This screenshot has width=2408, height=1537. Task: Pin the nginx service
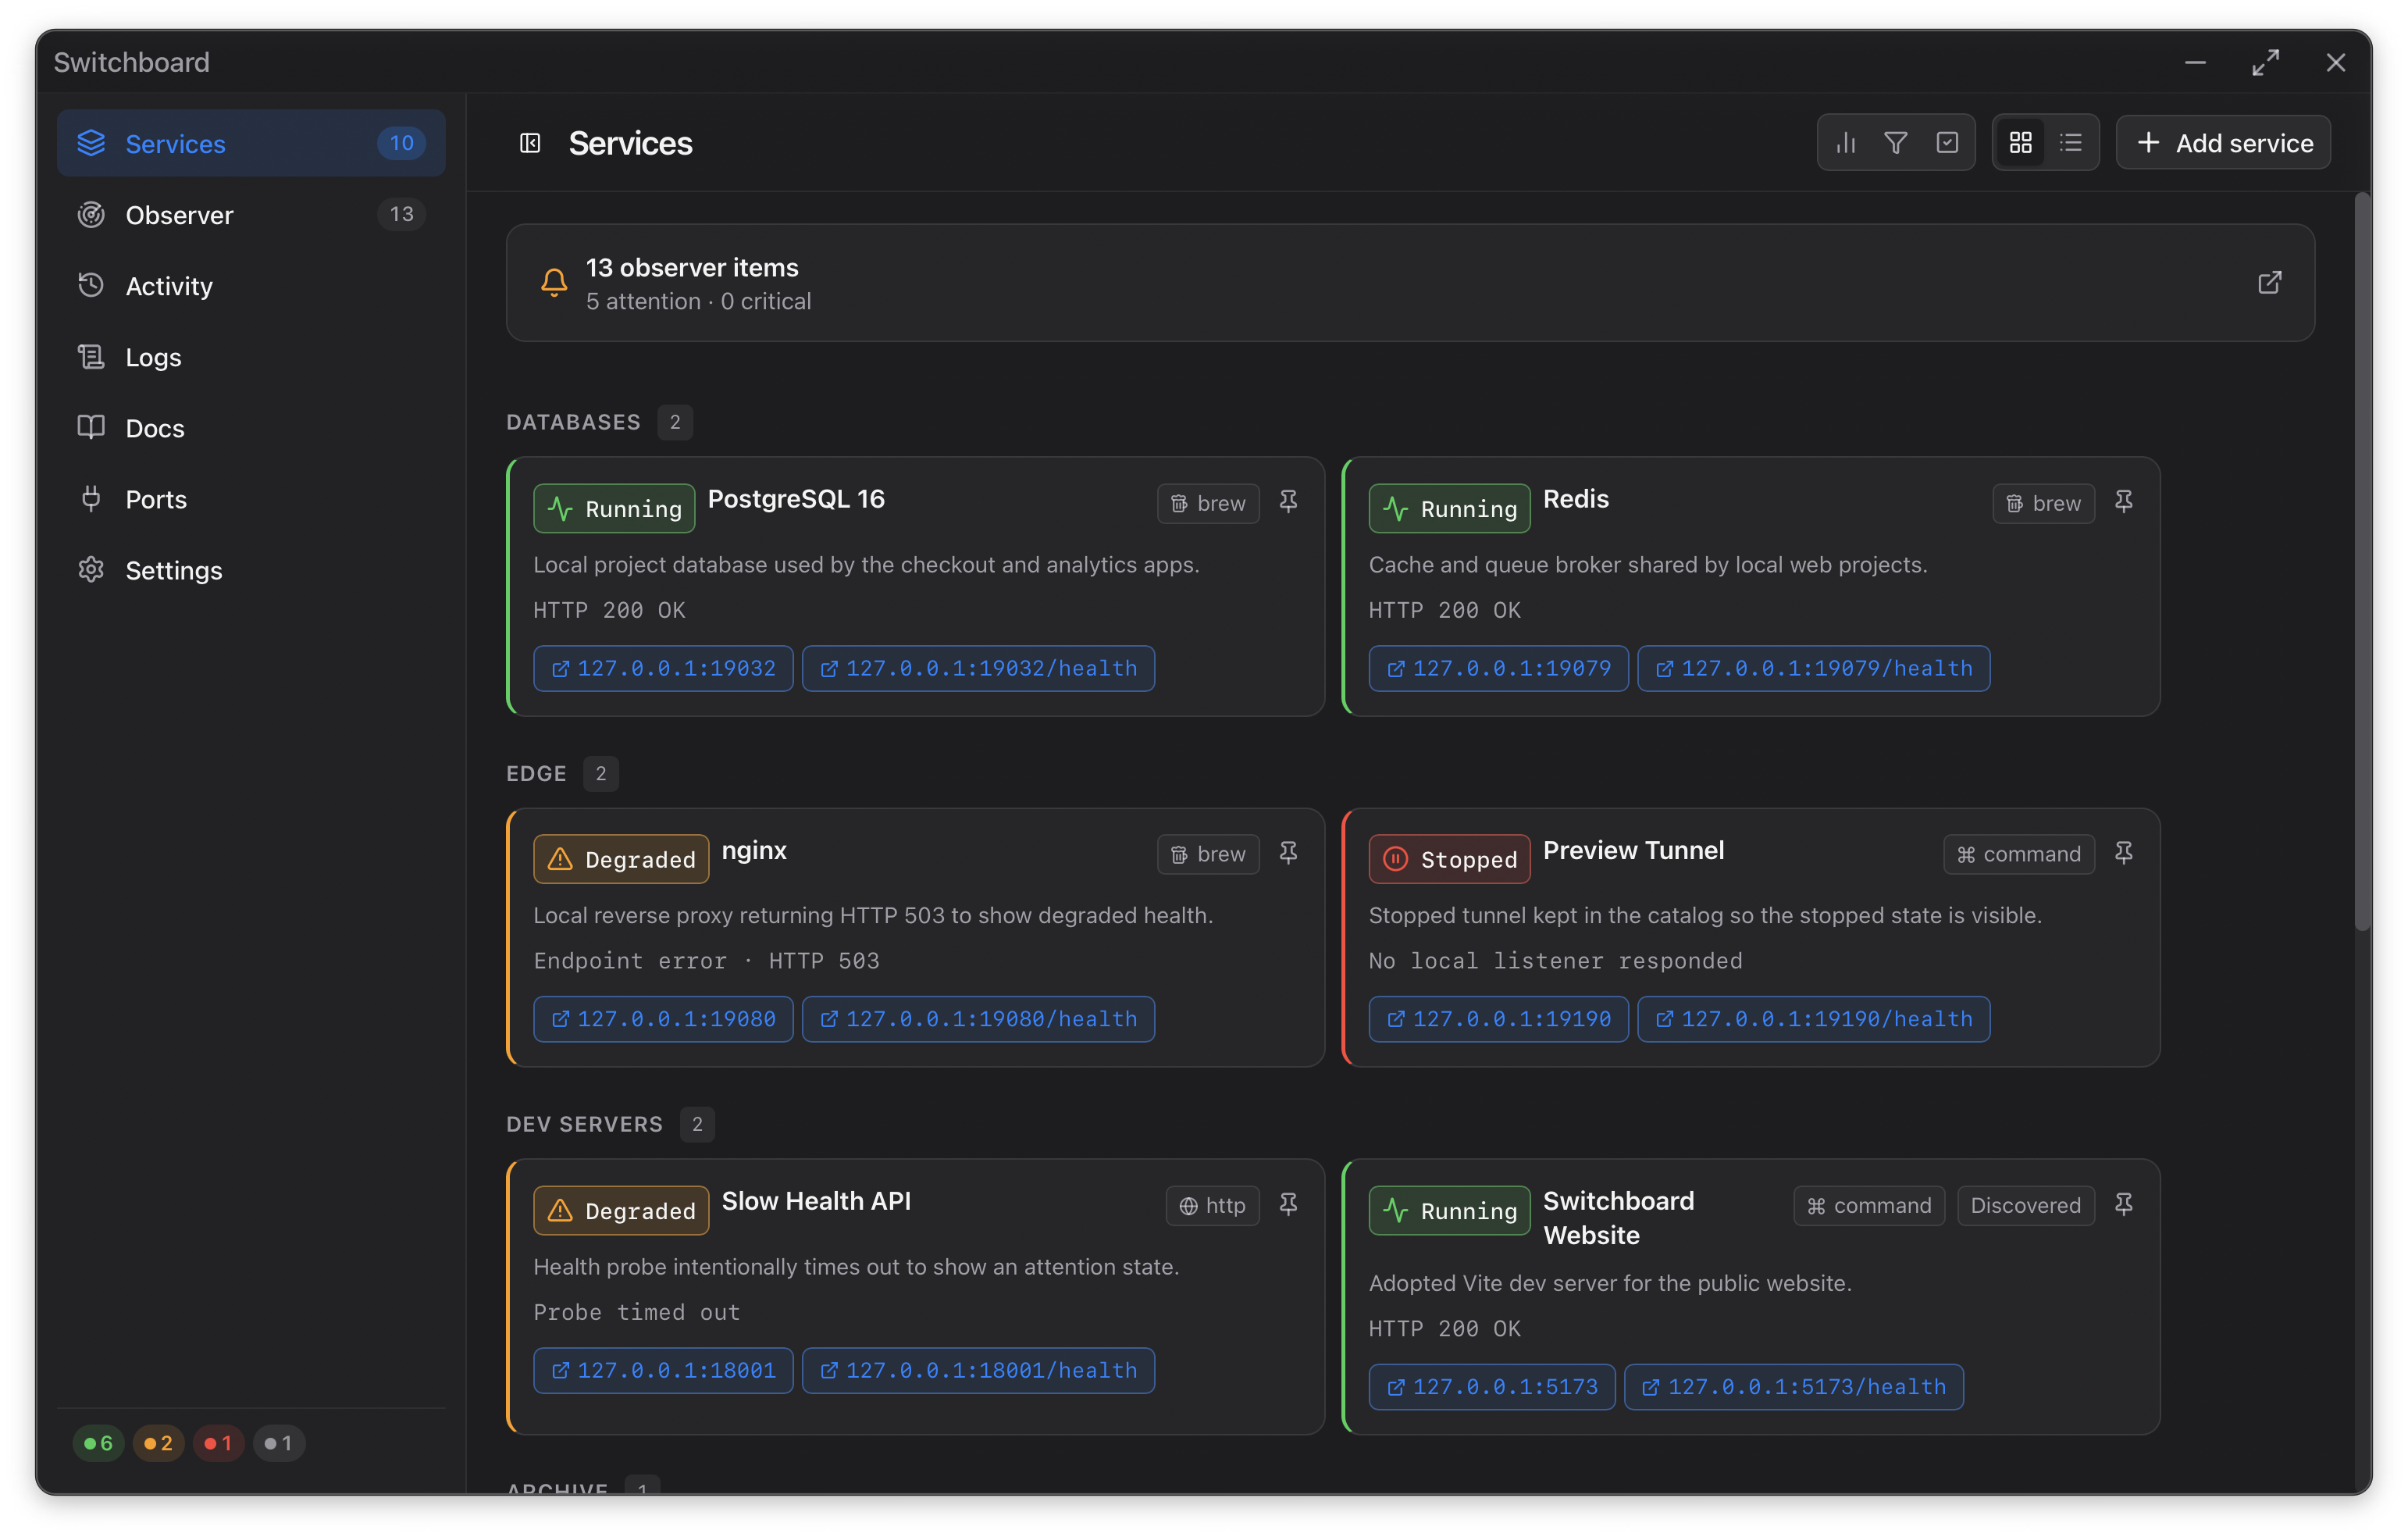(x=1288, y=853)
